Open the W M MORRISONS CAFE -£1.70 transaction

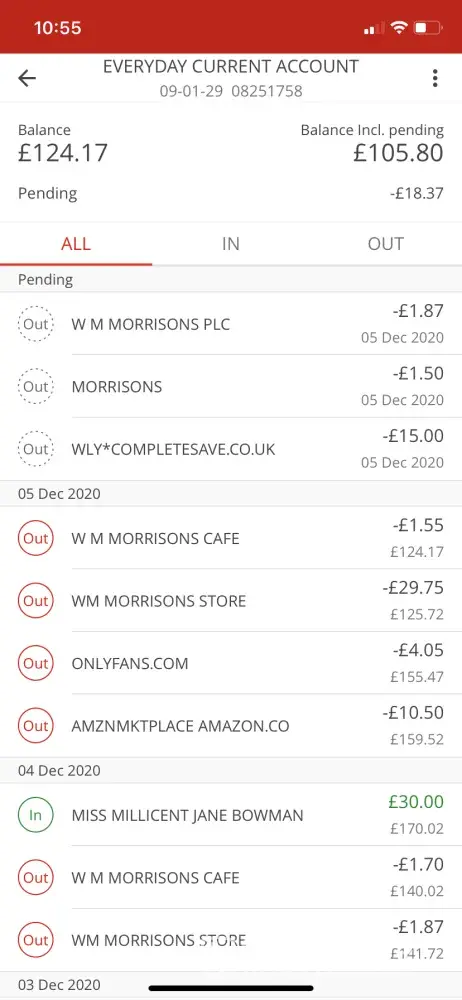pyautogui.click(x=231, y=878)
